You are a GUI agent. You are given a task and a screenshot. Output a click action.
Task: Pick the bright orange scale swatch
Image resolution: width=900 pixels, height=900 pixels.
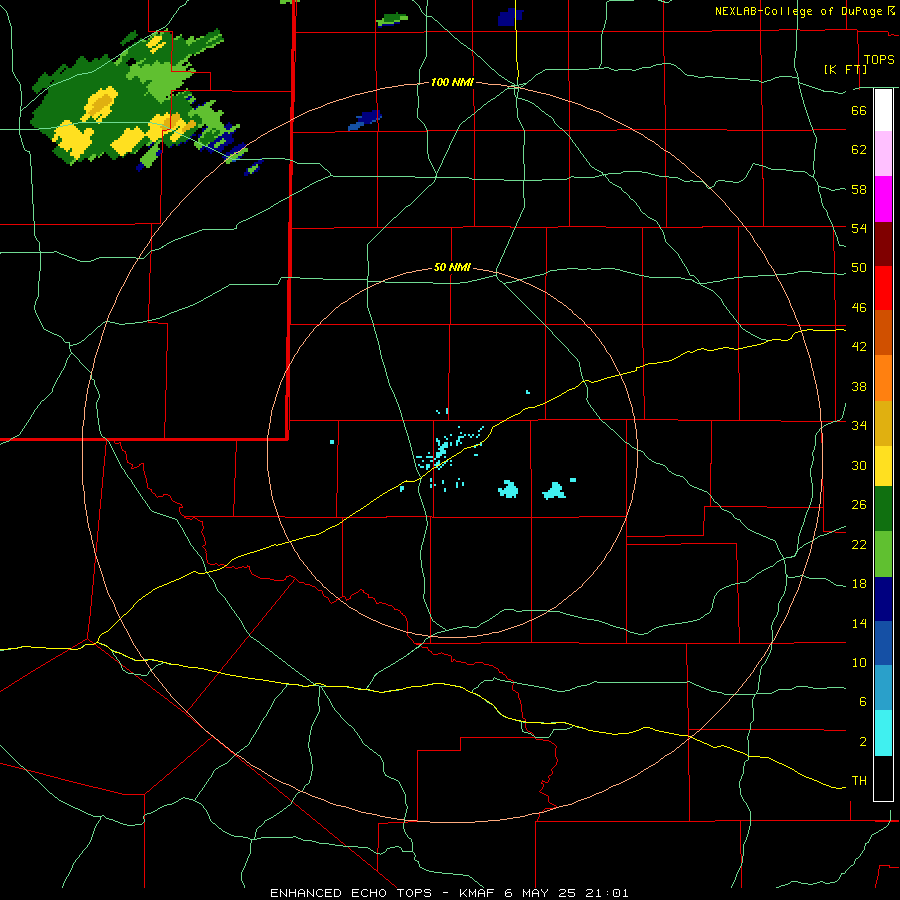tap(883, 378)
